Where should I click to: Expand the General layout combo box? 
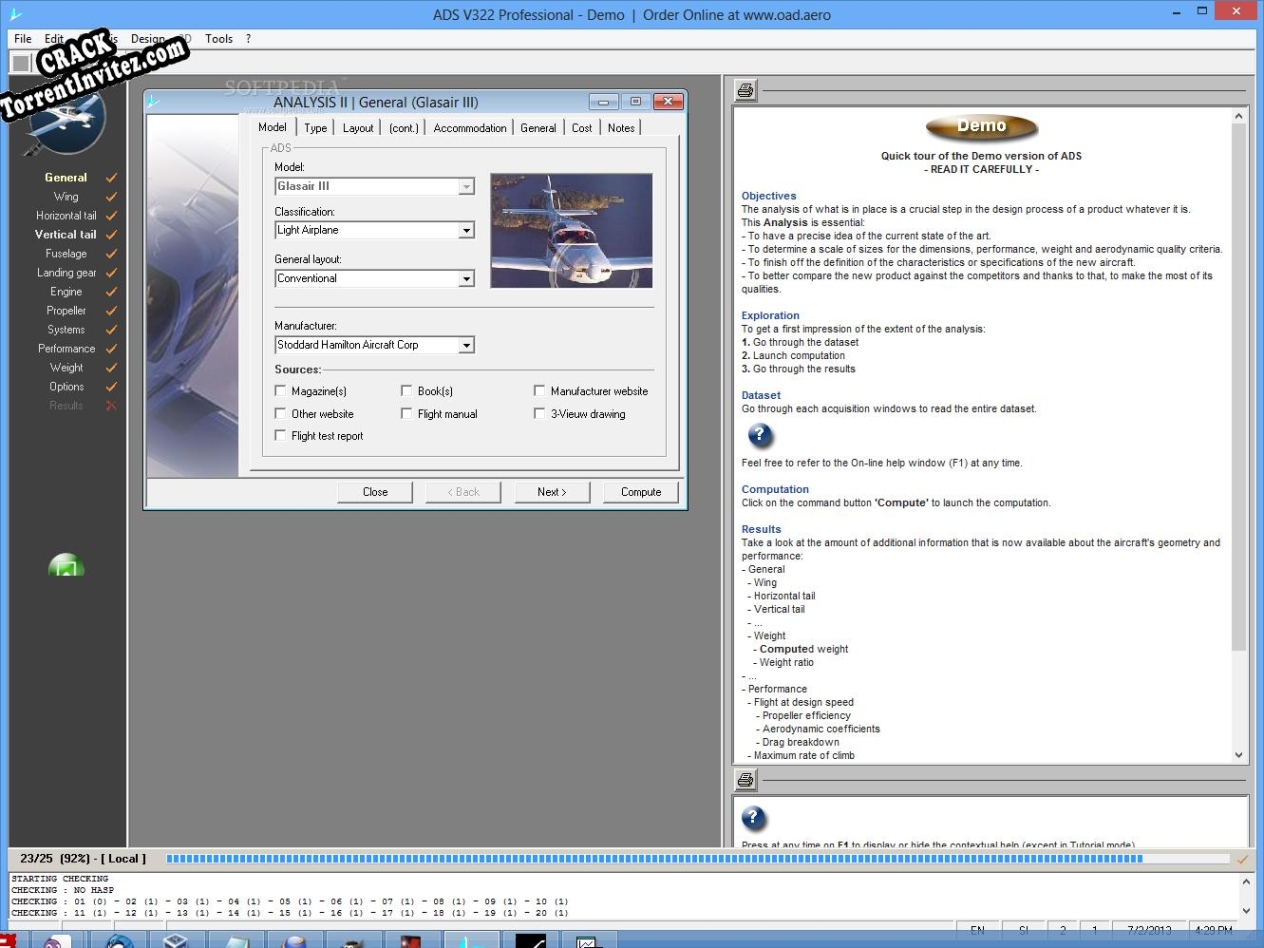[x=466, y=278]
